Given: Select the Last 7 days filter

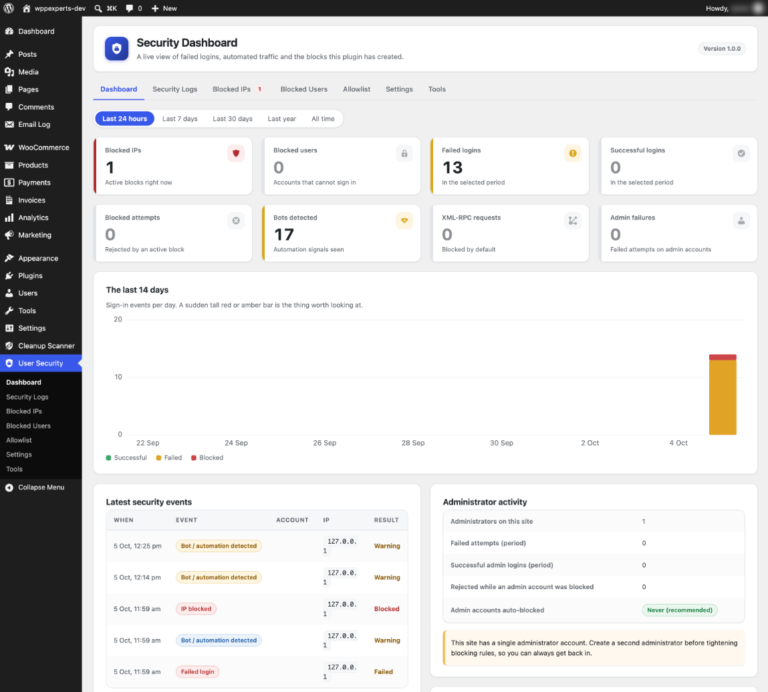Looking at the screenshot, I should (x=180, y=119).
